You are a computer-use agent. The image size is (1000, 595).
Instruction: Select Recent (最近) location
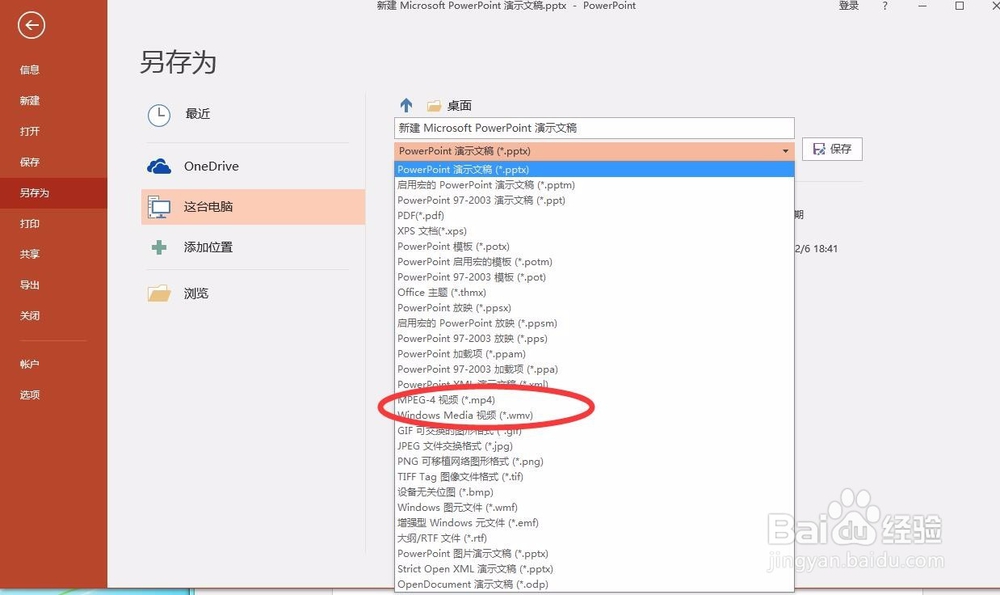click(253, 115)
